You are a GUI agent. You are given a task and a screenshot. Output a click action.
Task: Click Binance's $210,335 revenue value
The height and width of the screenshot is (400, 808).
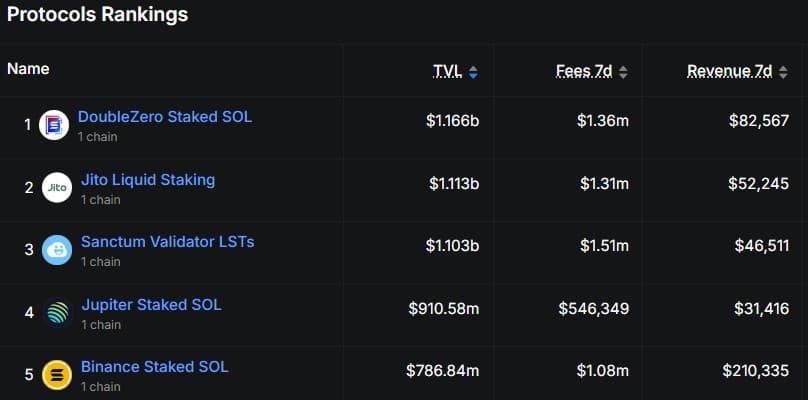tap(756, 371)
